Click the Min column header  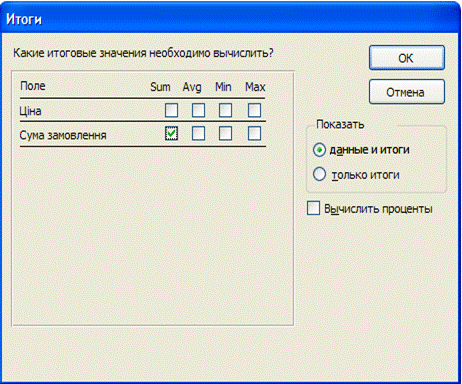223,87
